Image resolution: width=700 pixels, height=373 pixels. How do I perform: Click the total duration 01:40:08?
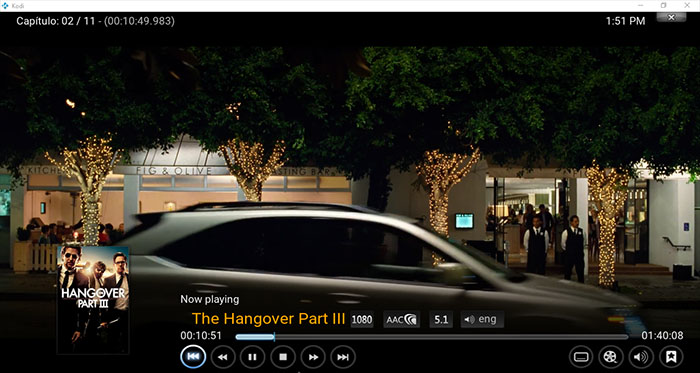click(662, 336)
